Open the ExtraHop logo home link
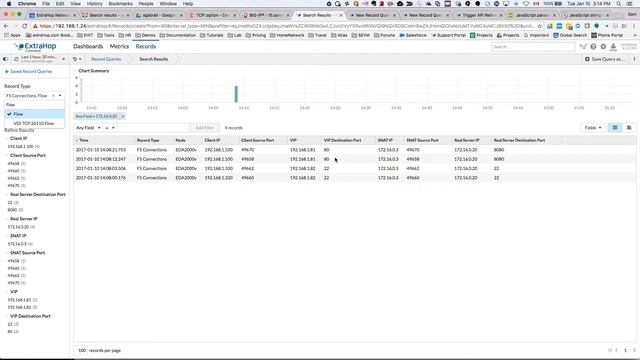Image resolution: width=640 pixels, height=360 pixels. click(36, 47)
